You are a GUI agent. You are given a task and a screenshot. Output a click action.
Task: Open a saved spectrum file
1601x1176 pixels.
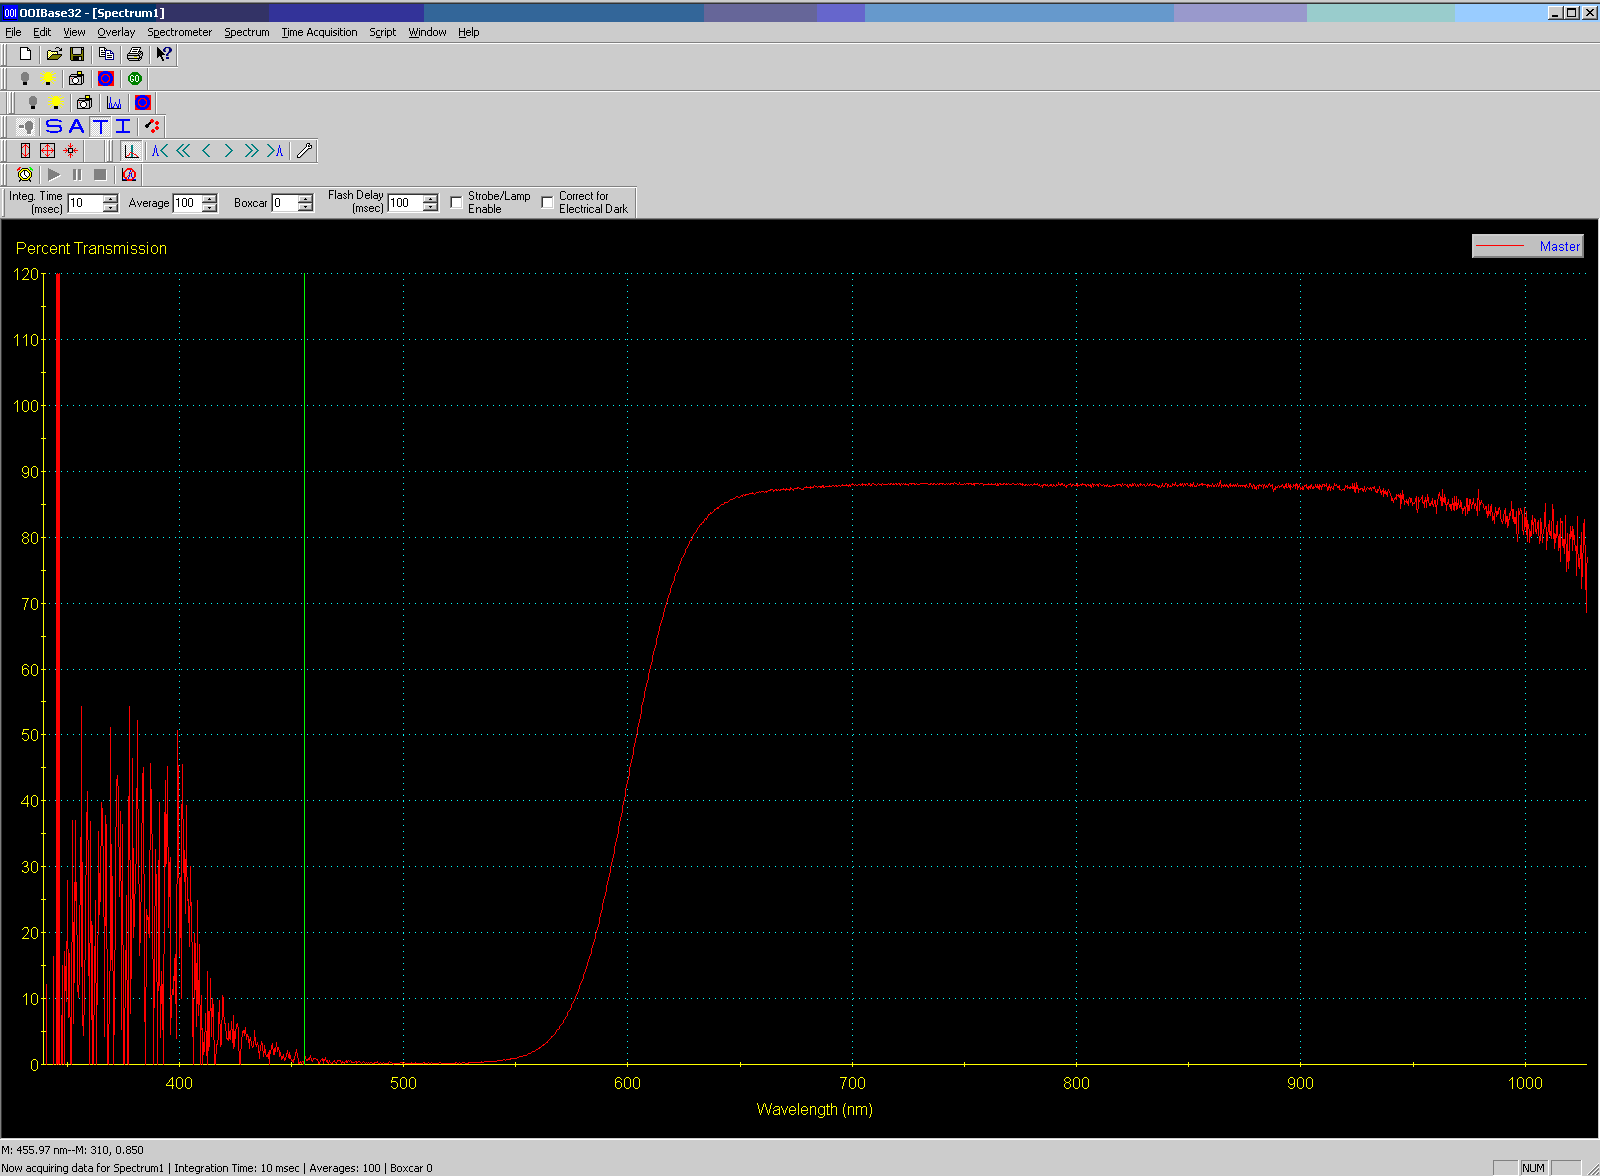tap(54, 54)
